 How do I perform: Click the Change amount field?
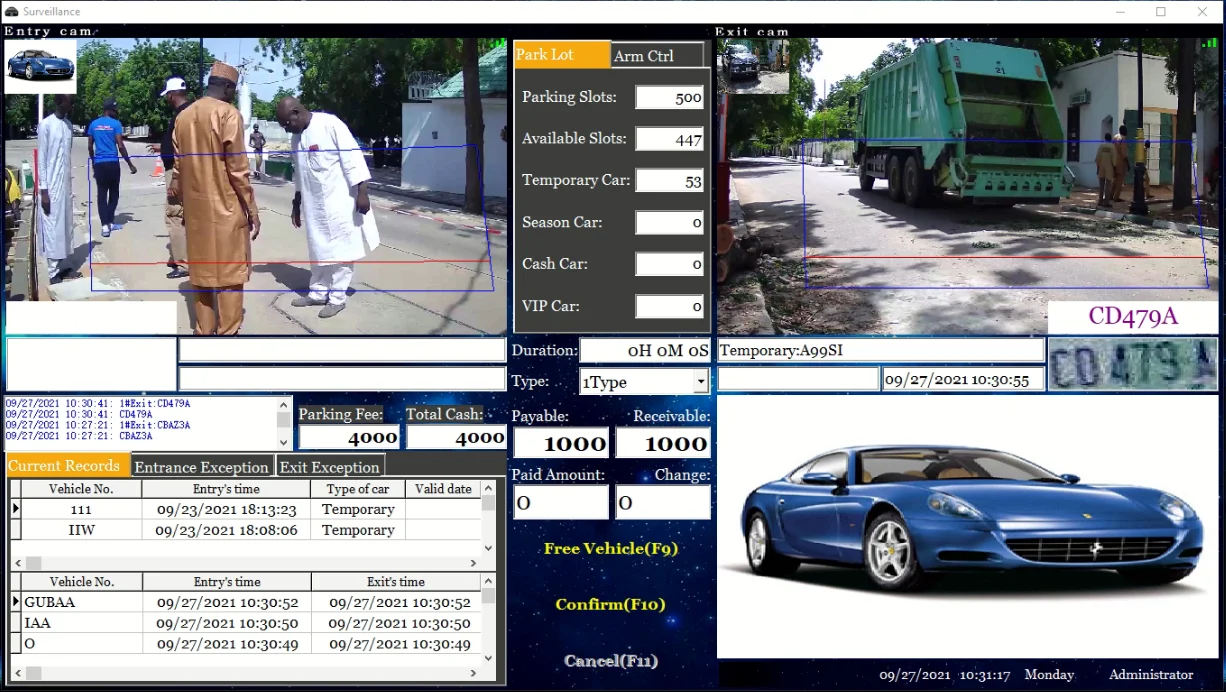tap(663, 502)
